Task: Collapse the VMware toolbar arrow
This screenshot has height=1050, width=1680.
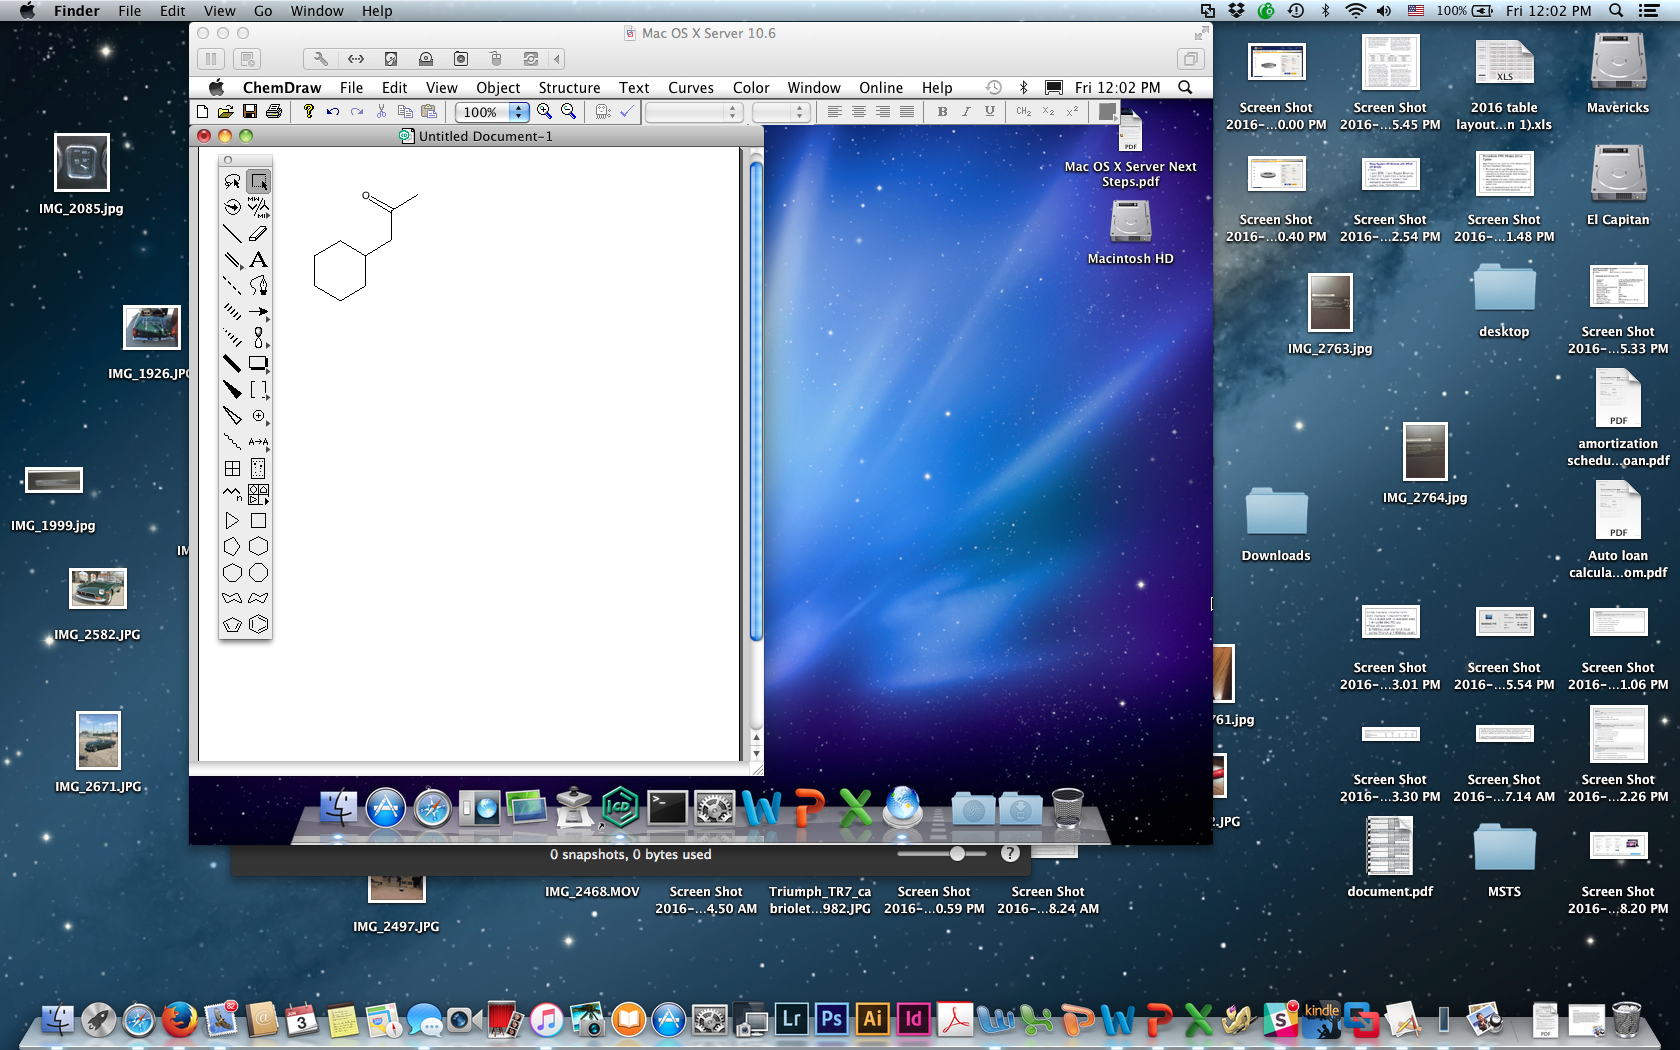Action: 558,59
